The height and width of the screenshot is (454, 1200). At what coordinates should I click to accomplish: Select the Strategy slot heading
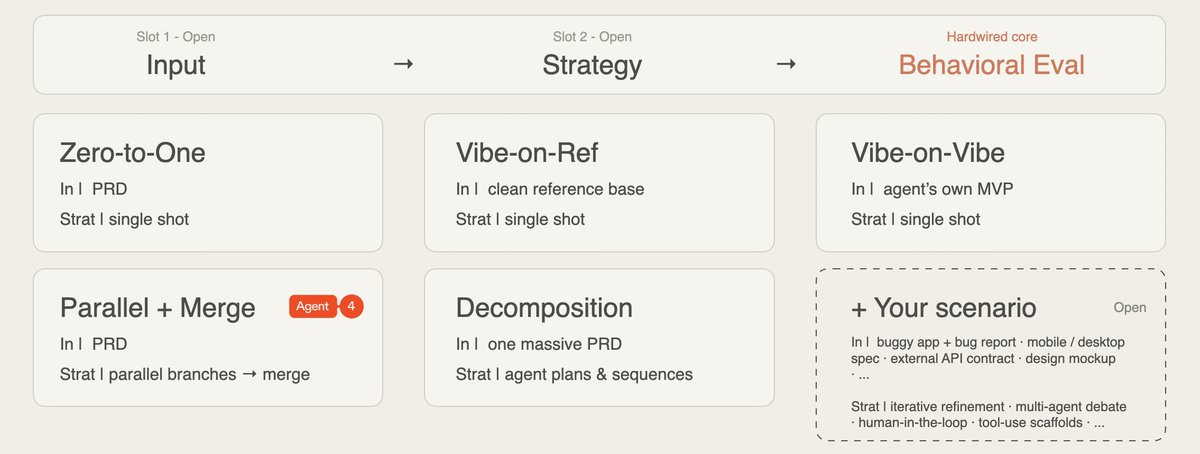(x=592, y=66)
